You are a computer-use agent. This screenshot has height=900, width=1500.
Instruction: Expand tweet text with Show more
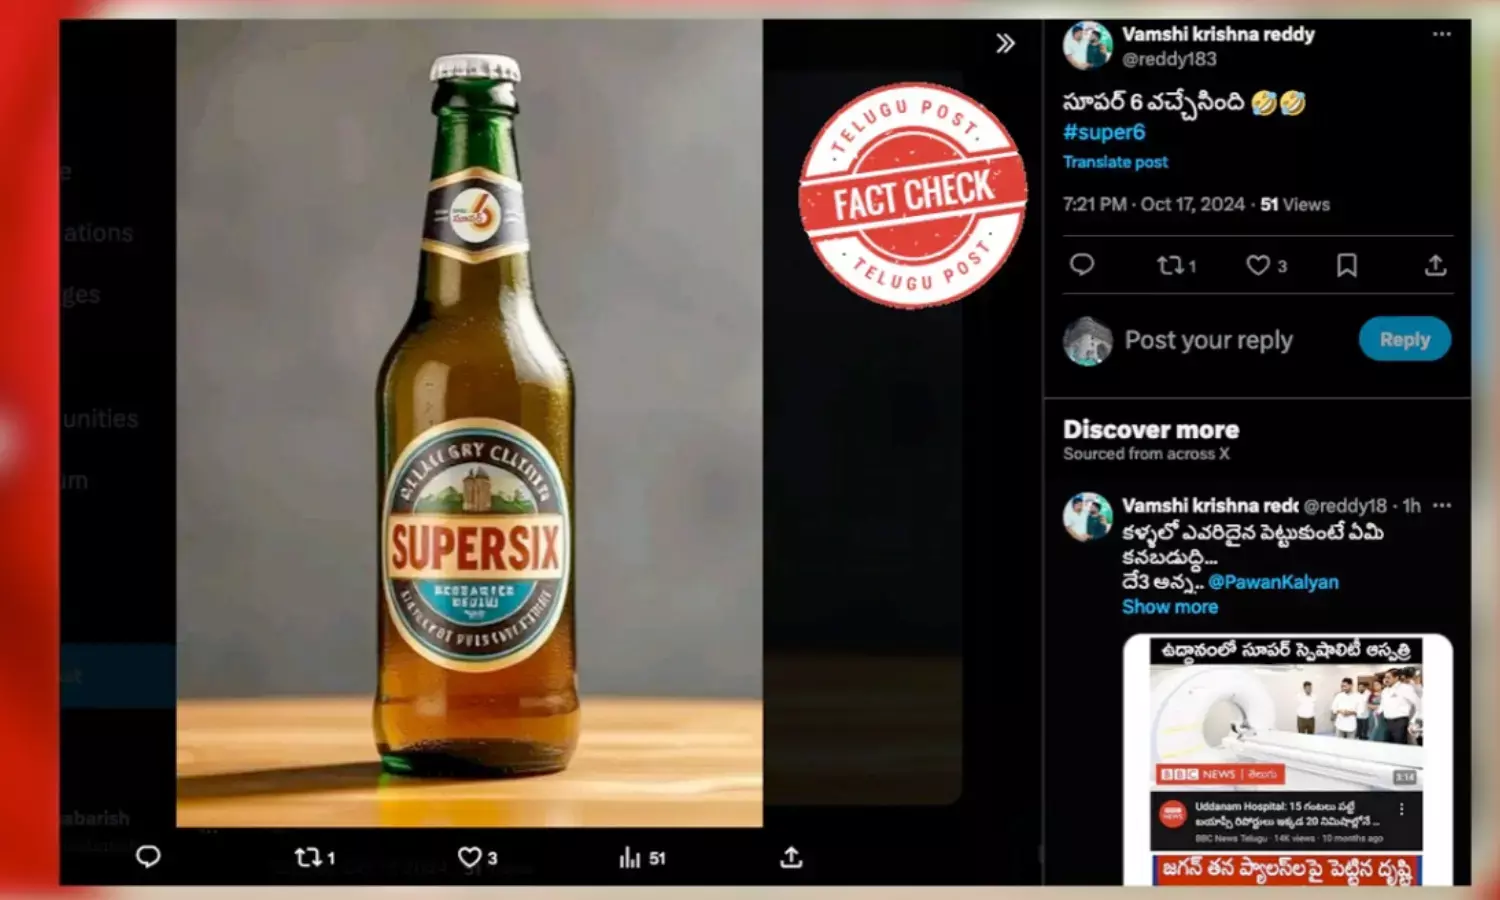point(1169,607)
